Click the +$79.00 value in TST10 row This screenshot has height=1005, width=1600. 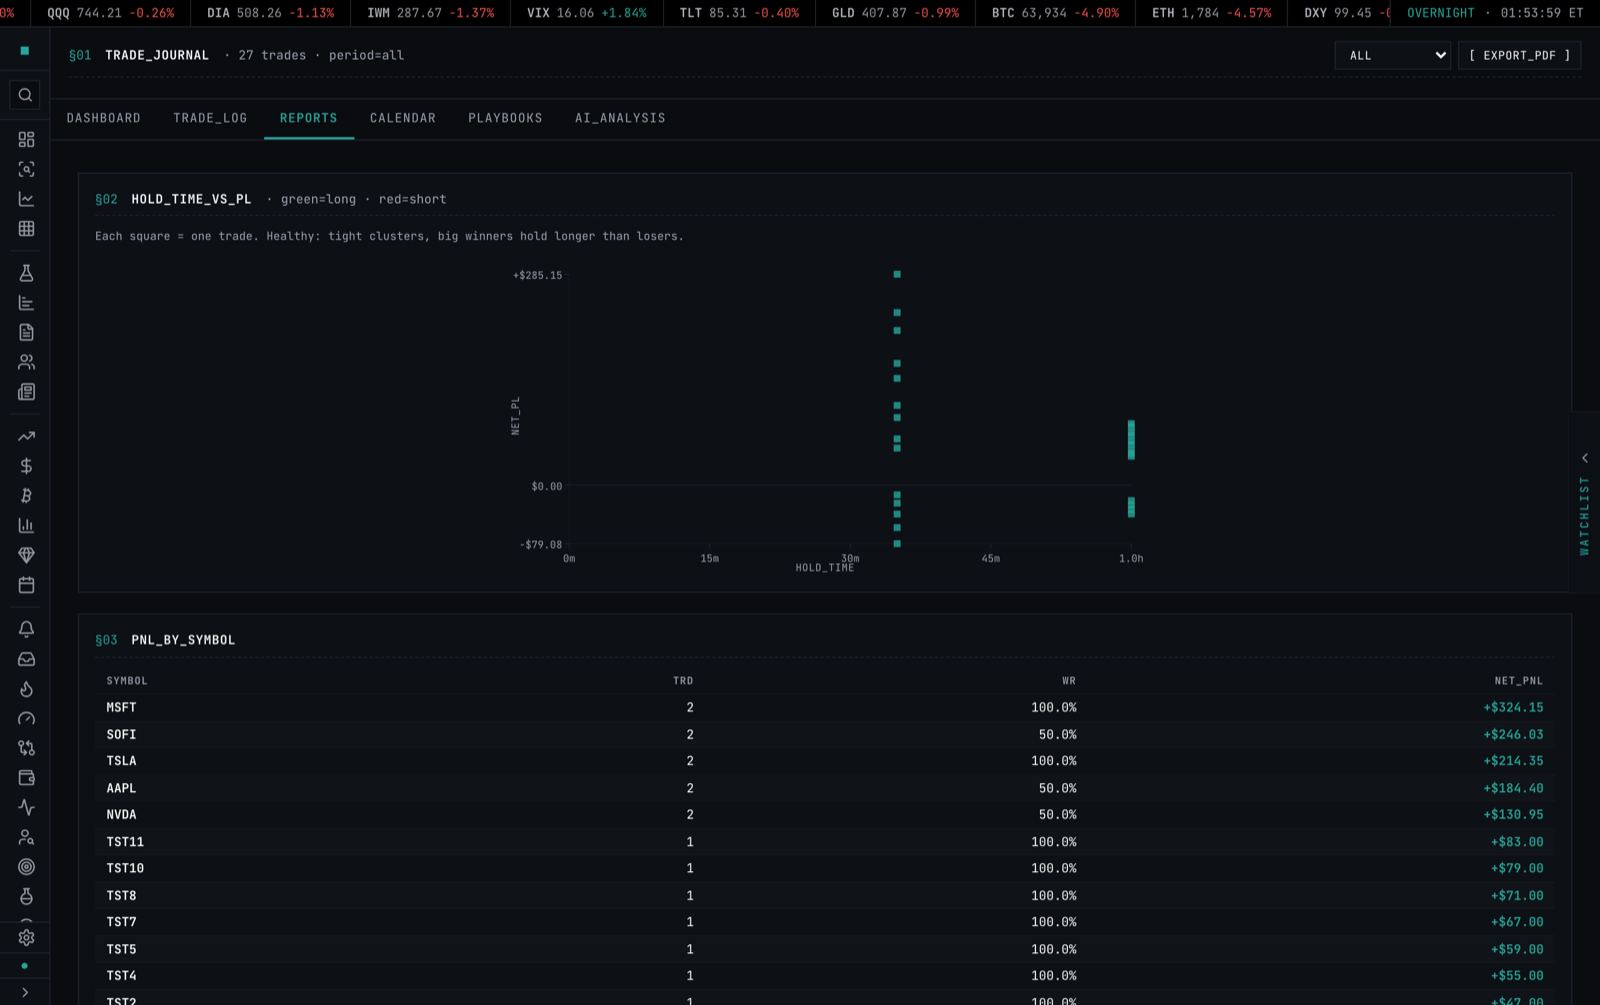point(1517,869)
